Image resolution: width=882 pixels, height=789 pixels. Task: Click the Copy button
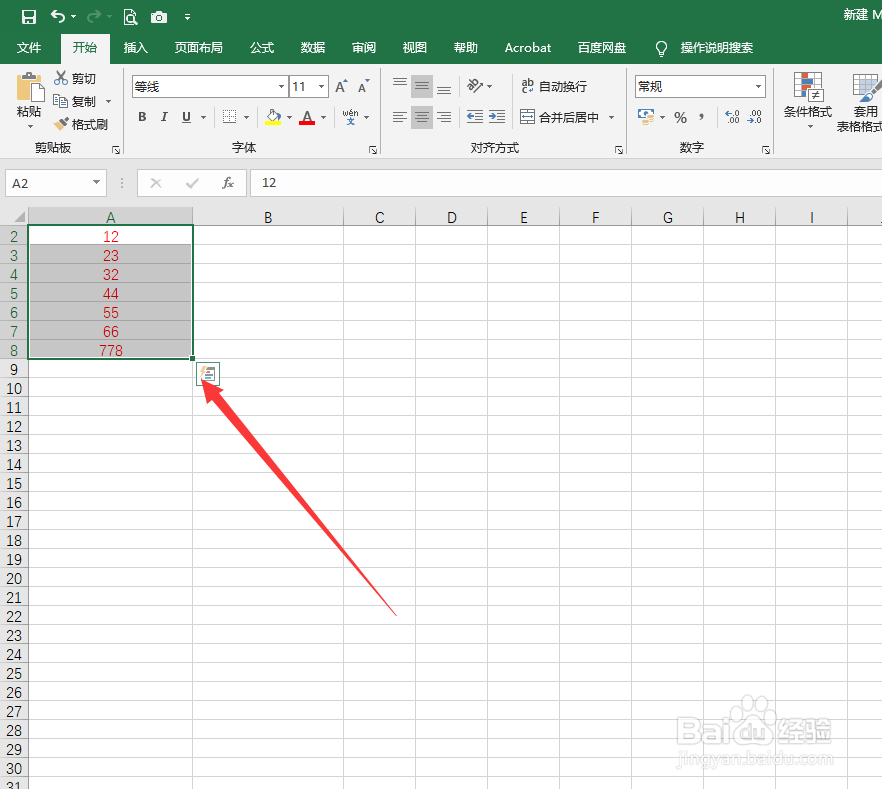74,101
